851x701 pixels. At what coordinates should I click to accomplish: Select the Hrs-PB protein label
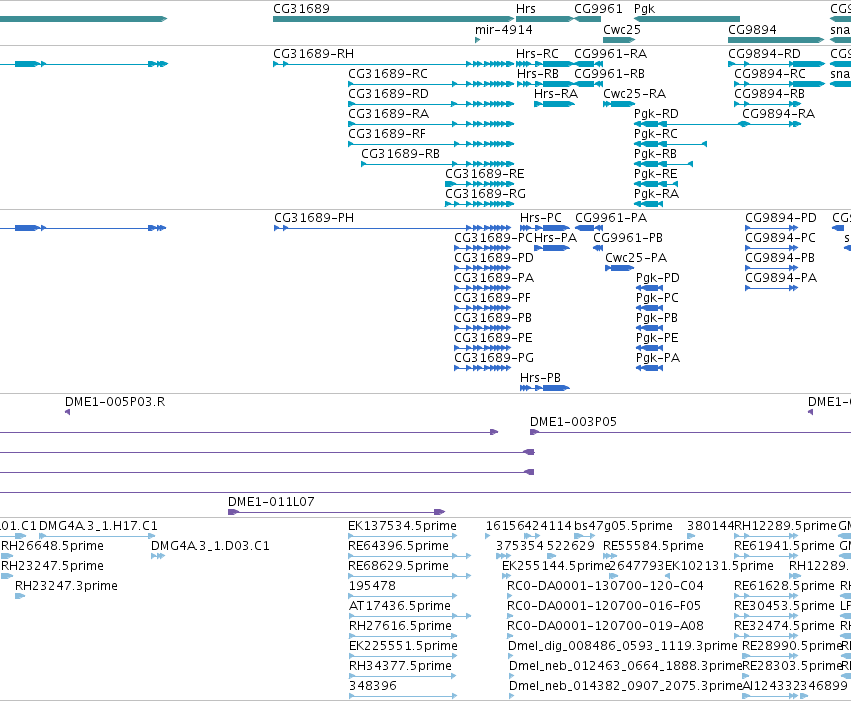point(540,378)
